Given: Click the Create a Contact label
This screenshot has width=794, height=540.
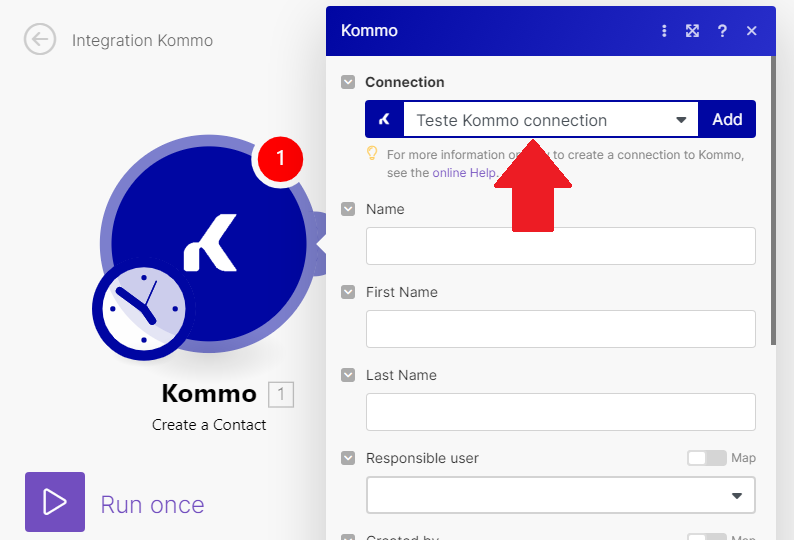Looking at the screenshot, I should 209,425.
